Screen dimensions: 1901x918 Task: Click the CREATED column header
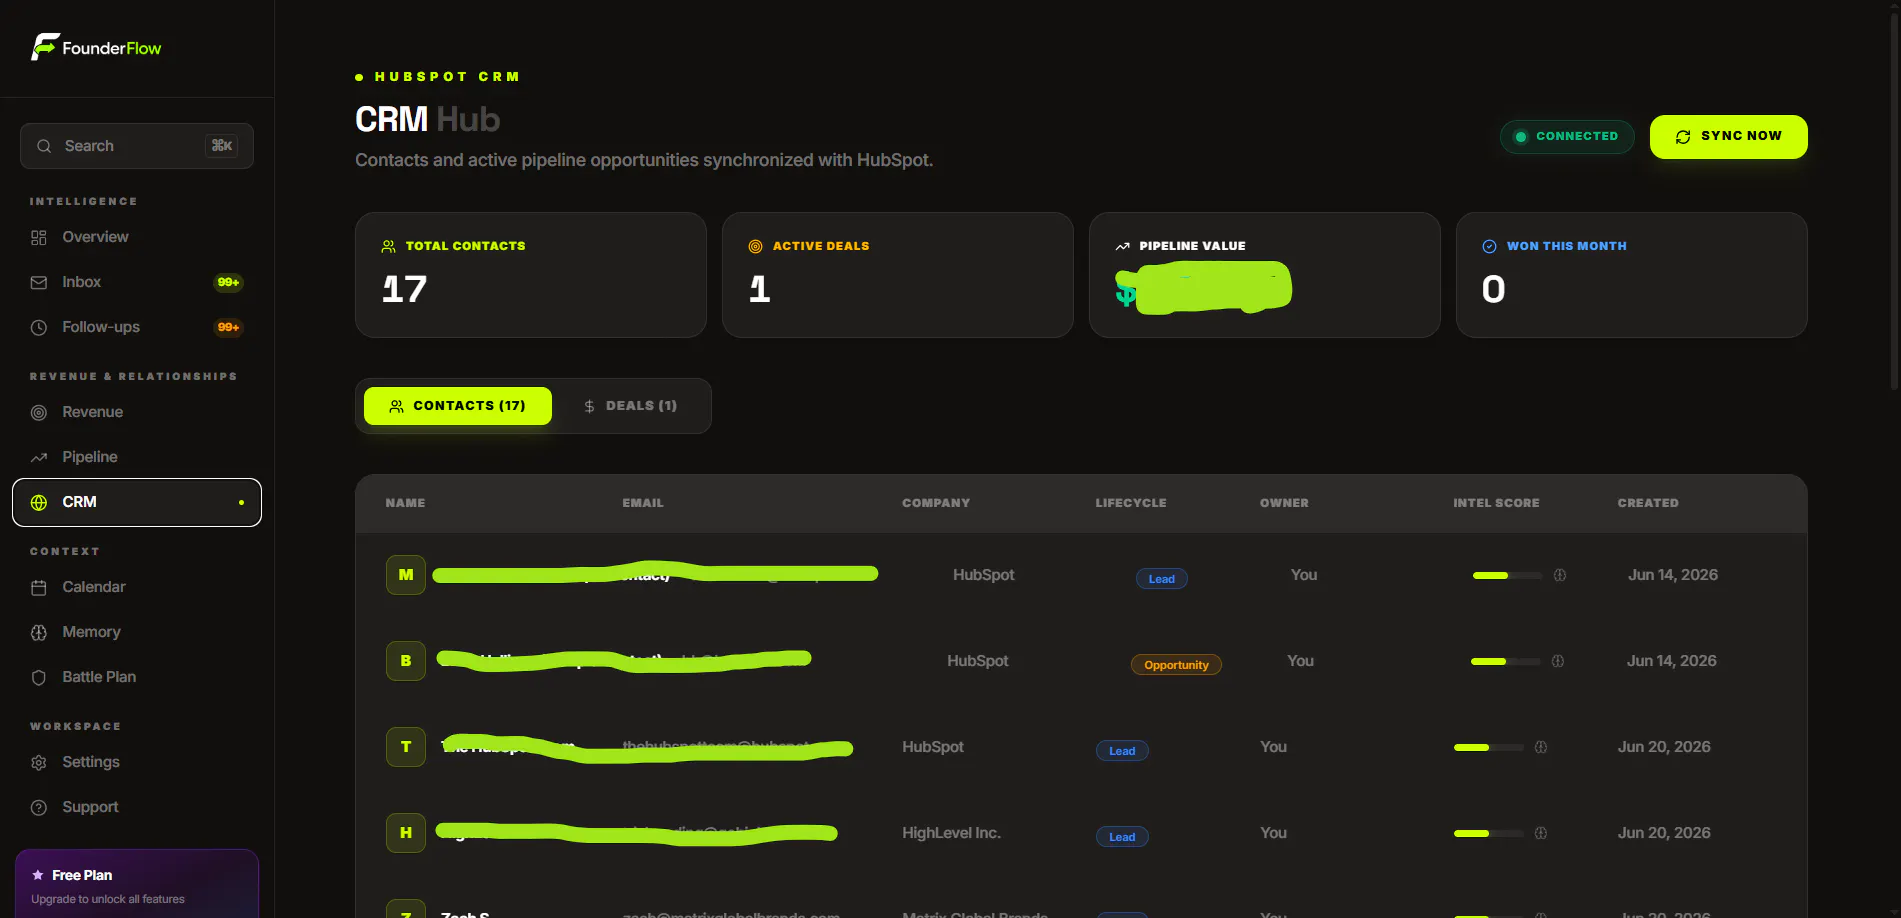[x=1648, y=503]
